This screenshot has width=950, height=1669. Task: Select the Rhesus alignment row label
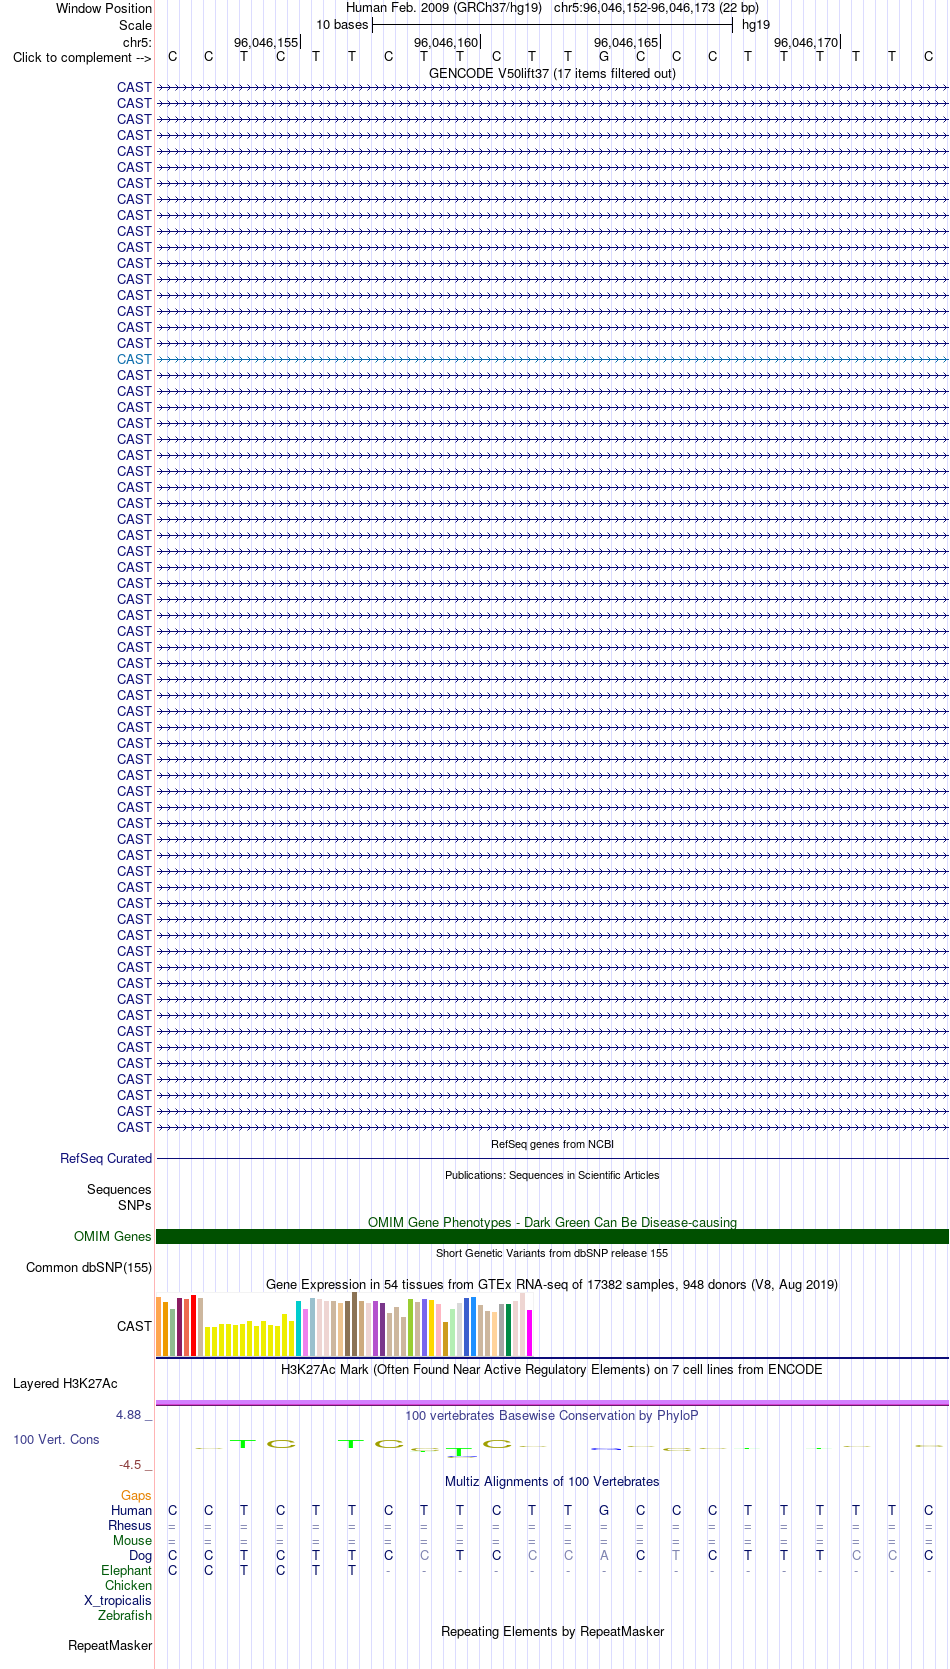click(x=130, y=1525)
